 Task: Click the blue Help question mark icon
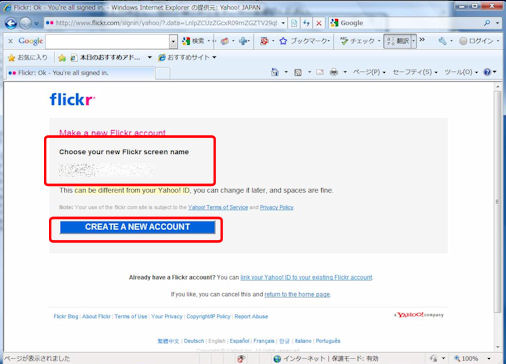(487, 72)
